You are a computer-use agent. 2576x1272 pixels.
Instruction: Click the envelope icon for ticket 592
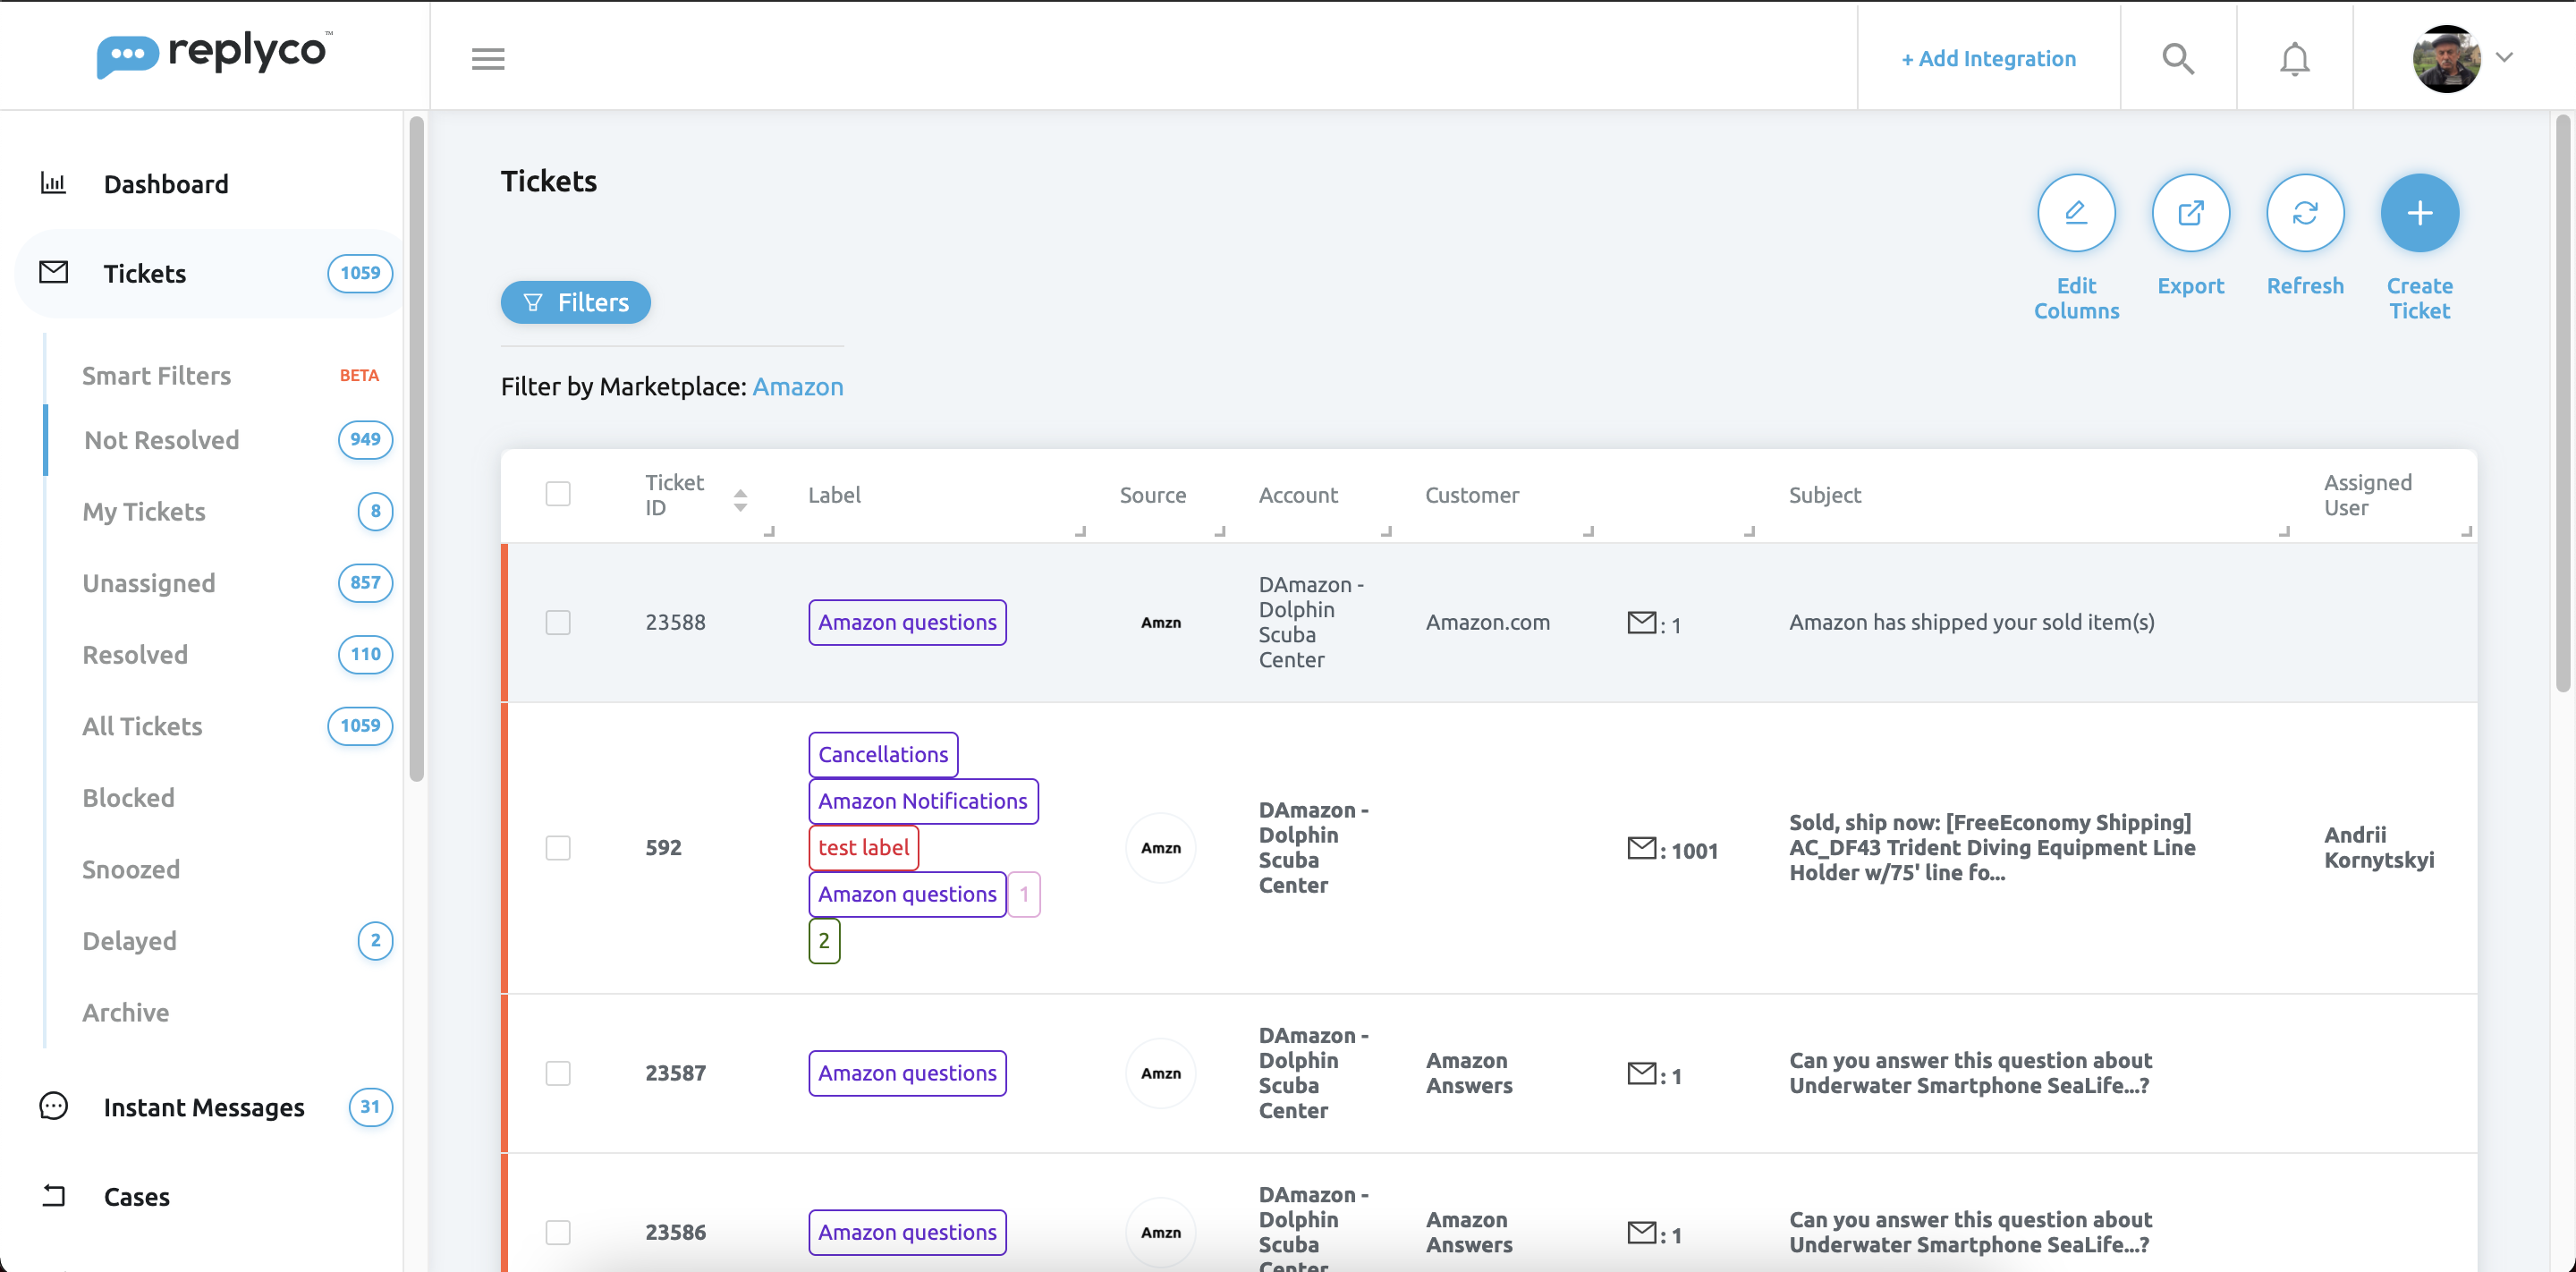click(1641, 848)
